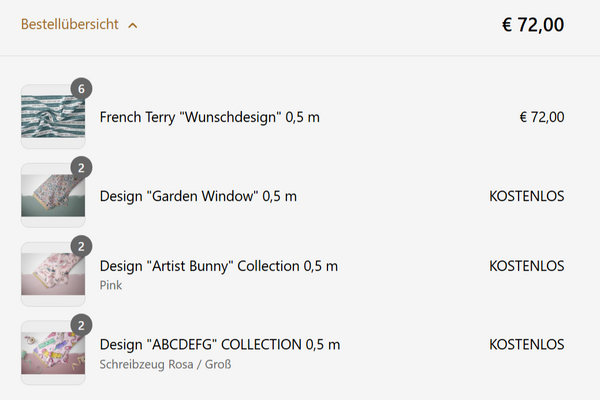Screen dimensions: 600x400
Task: Click the Garden Window quantity badge
Action: click(x=81, y=168)
